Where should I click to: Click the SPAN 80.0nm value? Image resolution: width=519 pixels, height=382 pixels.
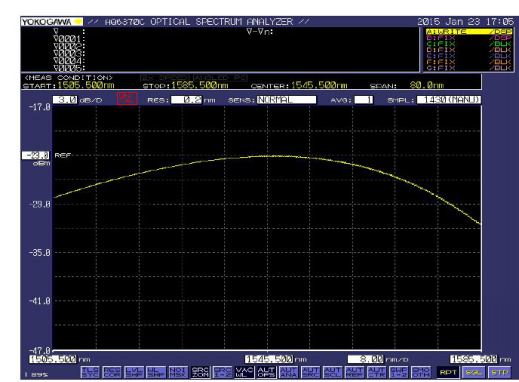[427, 85]
